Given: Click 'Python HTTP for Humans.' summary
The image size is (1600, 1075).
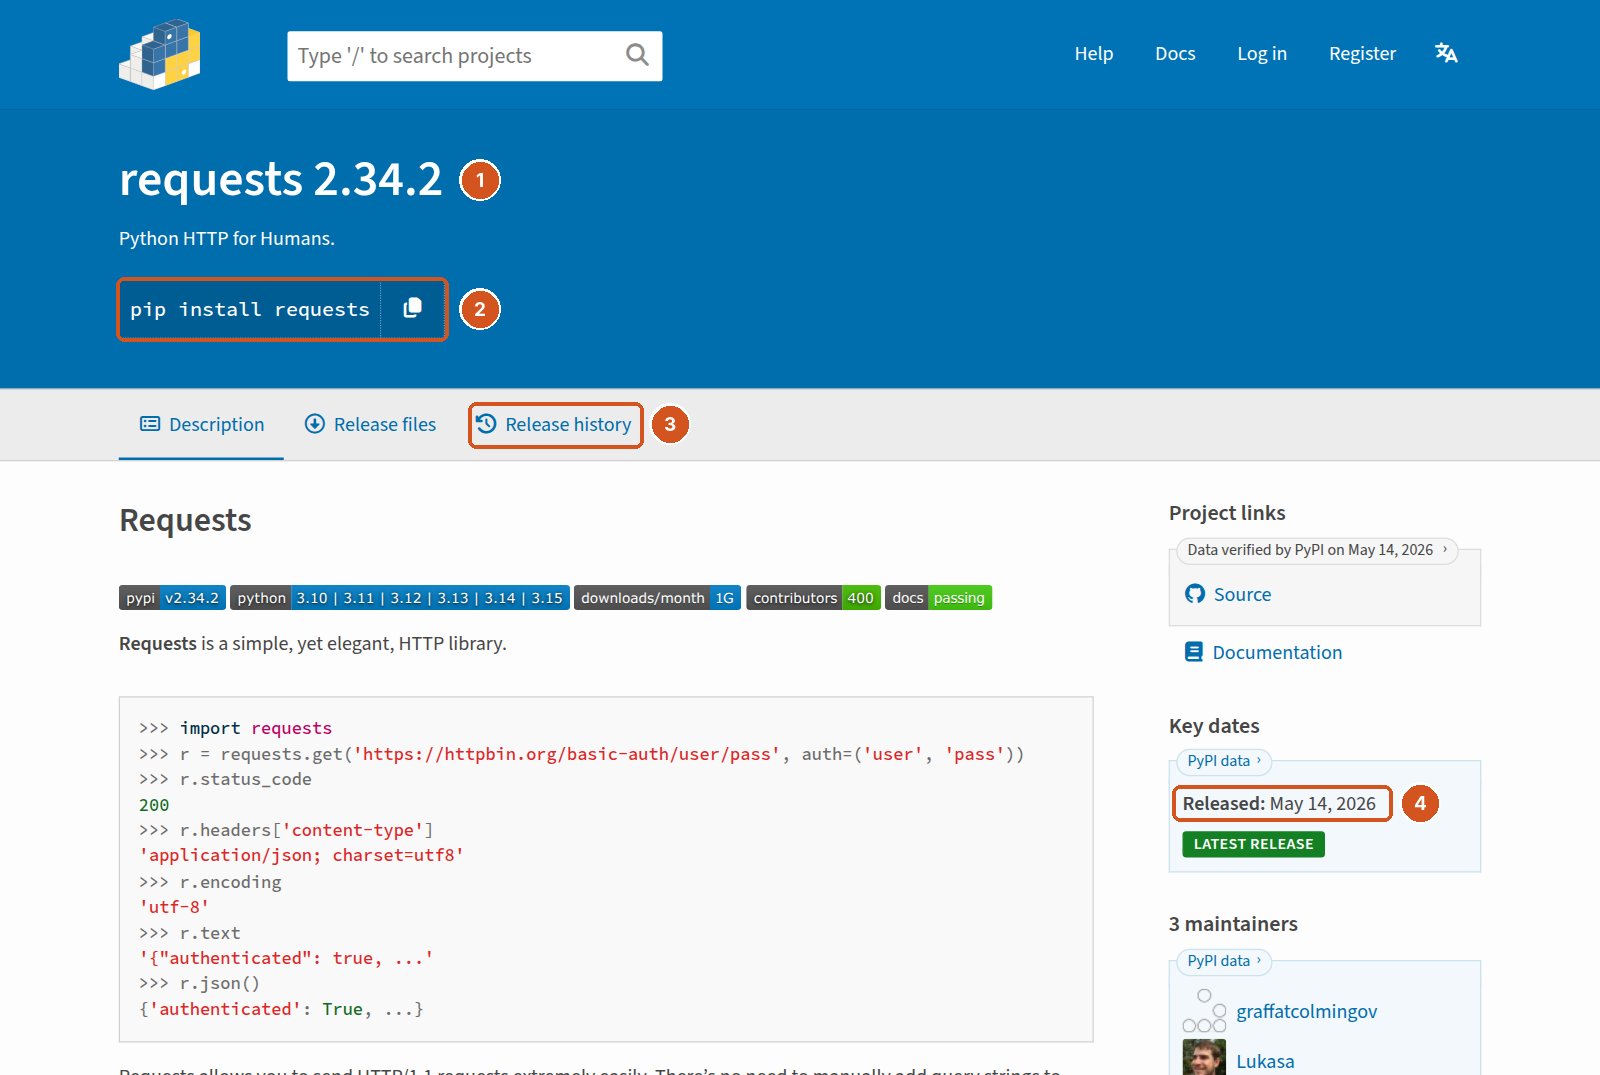Looking at the screenshot, I should click(x=227, y=239).
